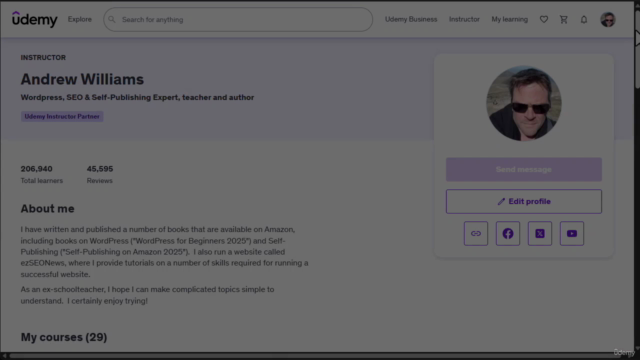Click the 45,595 reviews count
The height and width of the screenshot is (360, 640).
100,169
